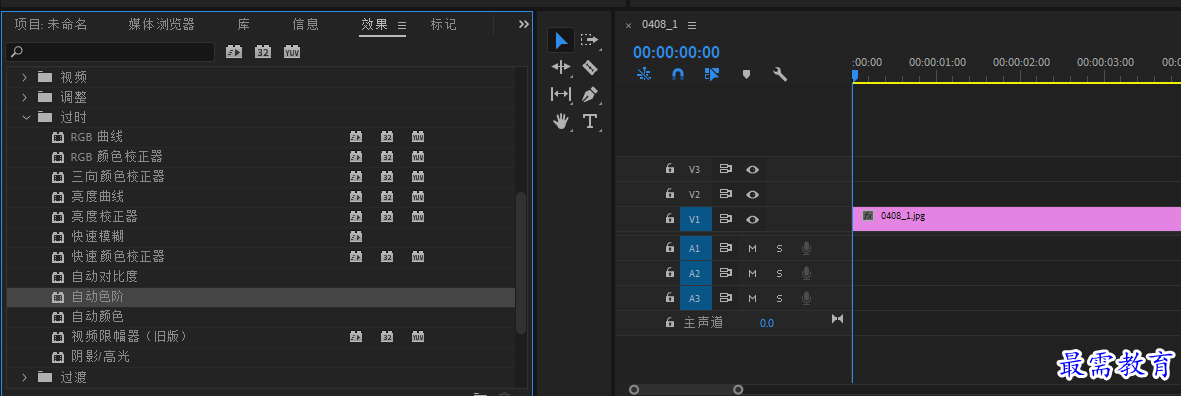Screen dimensions: 1181x396
Task: Switch to the 标记 tab
Action: click(x=444, y=25)
